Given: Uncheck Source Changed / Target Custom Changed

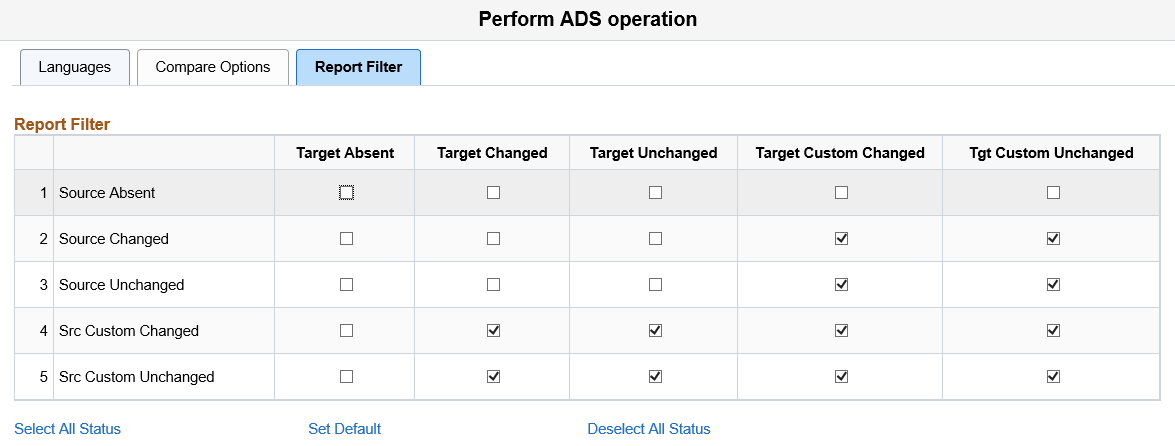Looking at the screenshot, I should [x=841, y=239].
